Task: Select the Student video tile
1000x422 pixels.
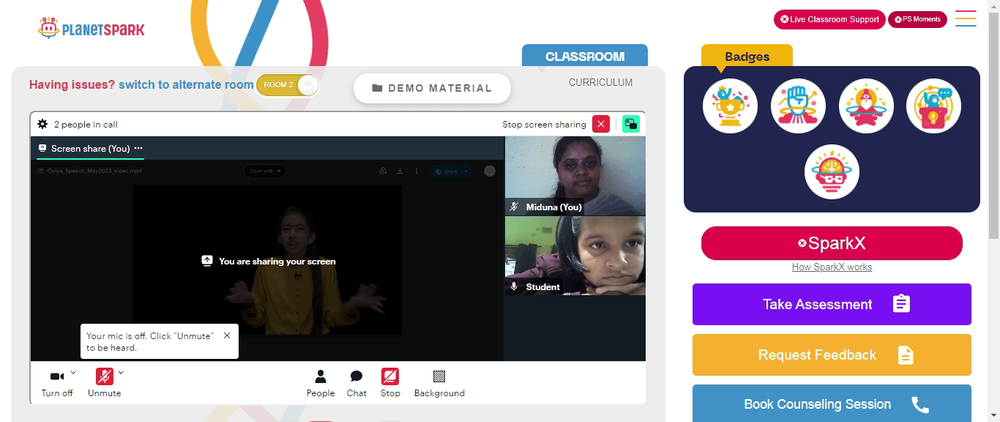Action: click(575, 256)
